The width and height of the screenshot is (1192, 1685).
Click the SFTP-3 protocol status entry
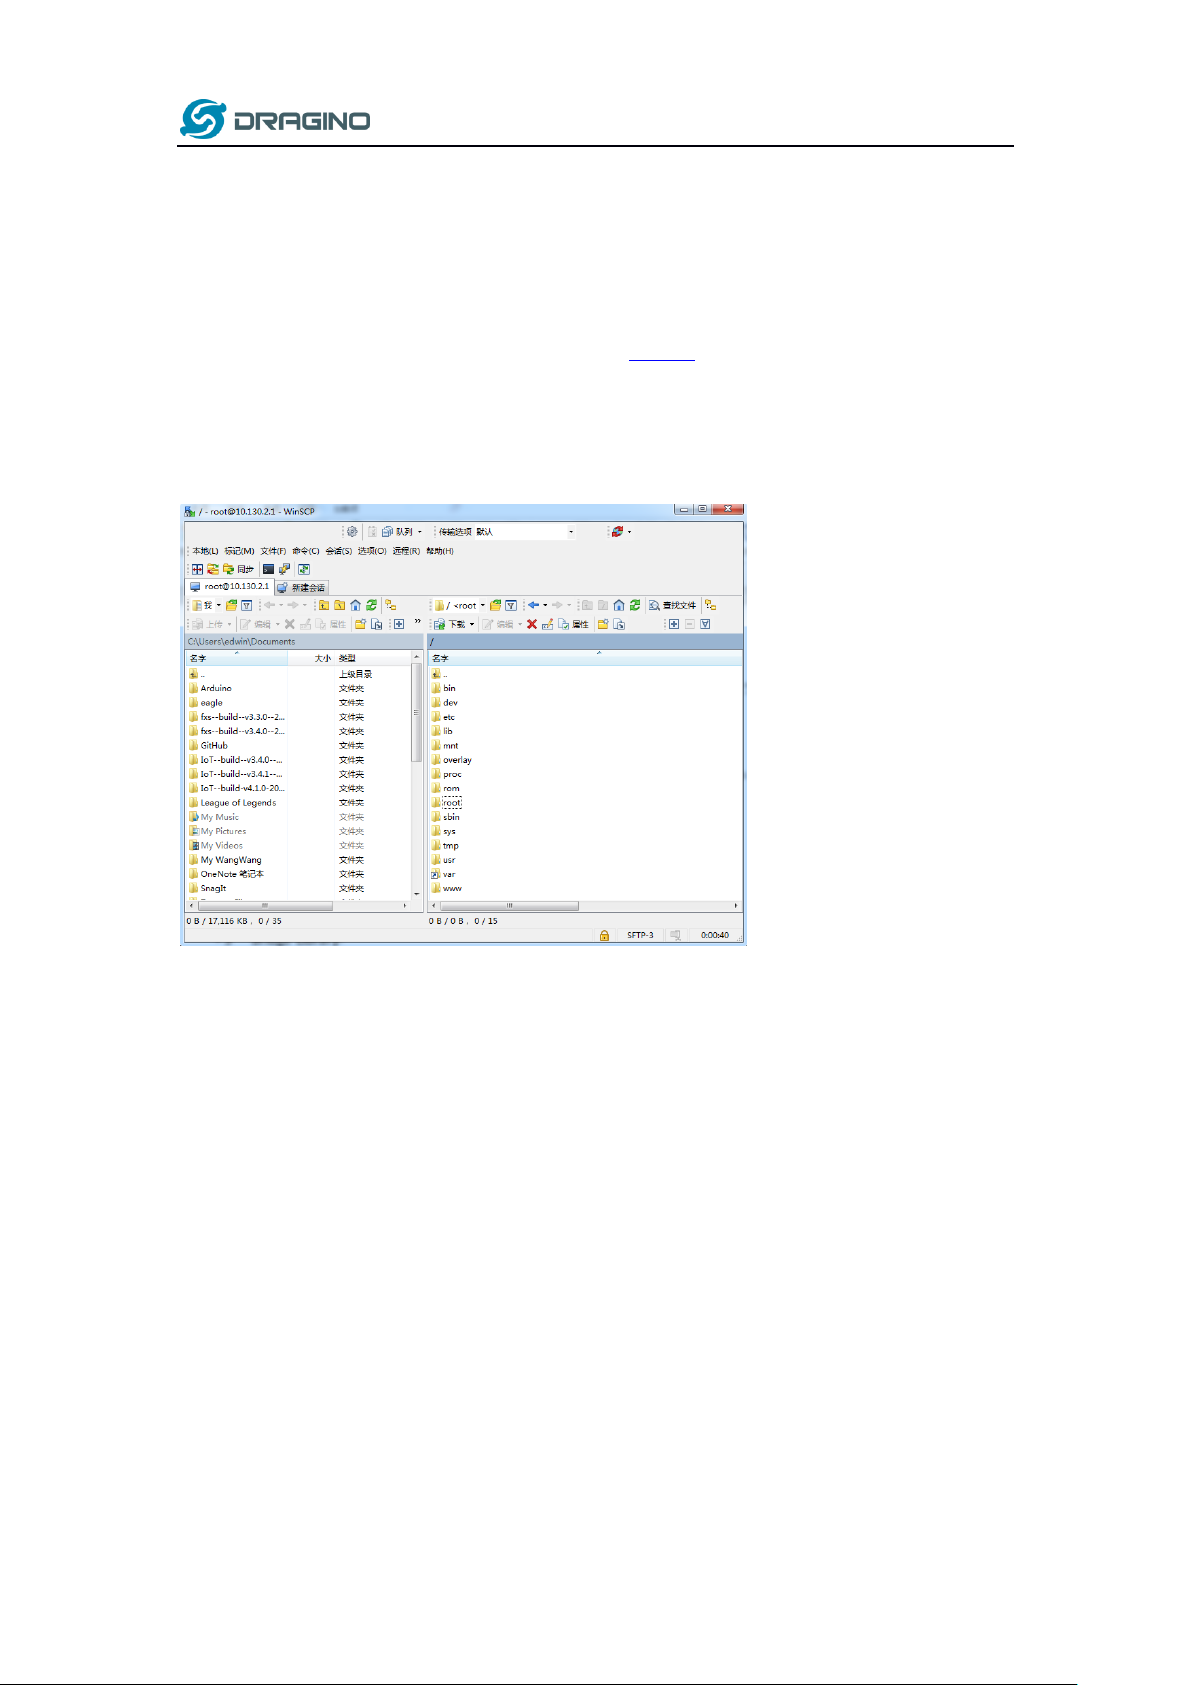[x=640, y=935]
